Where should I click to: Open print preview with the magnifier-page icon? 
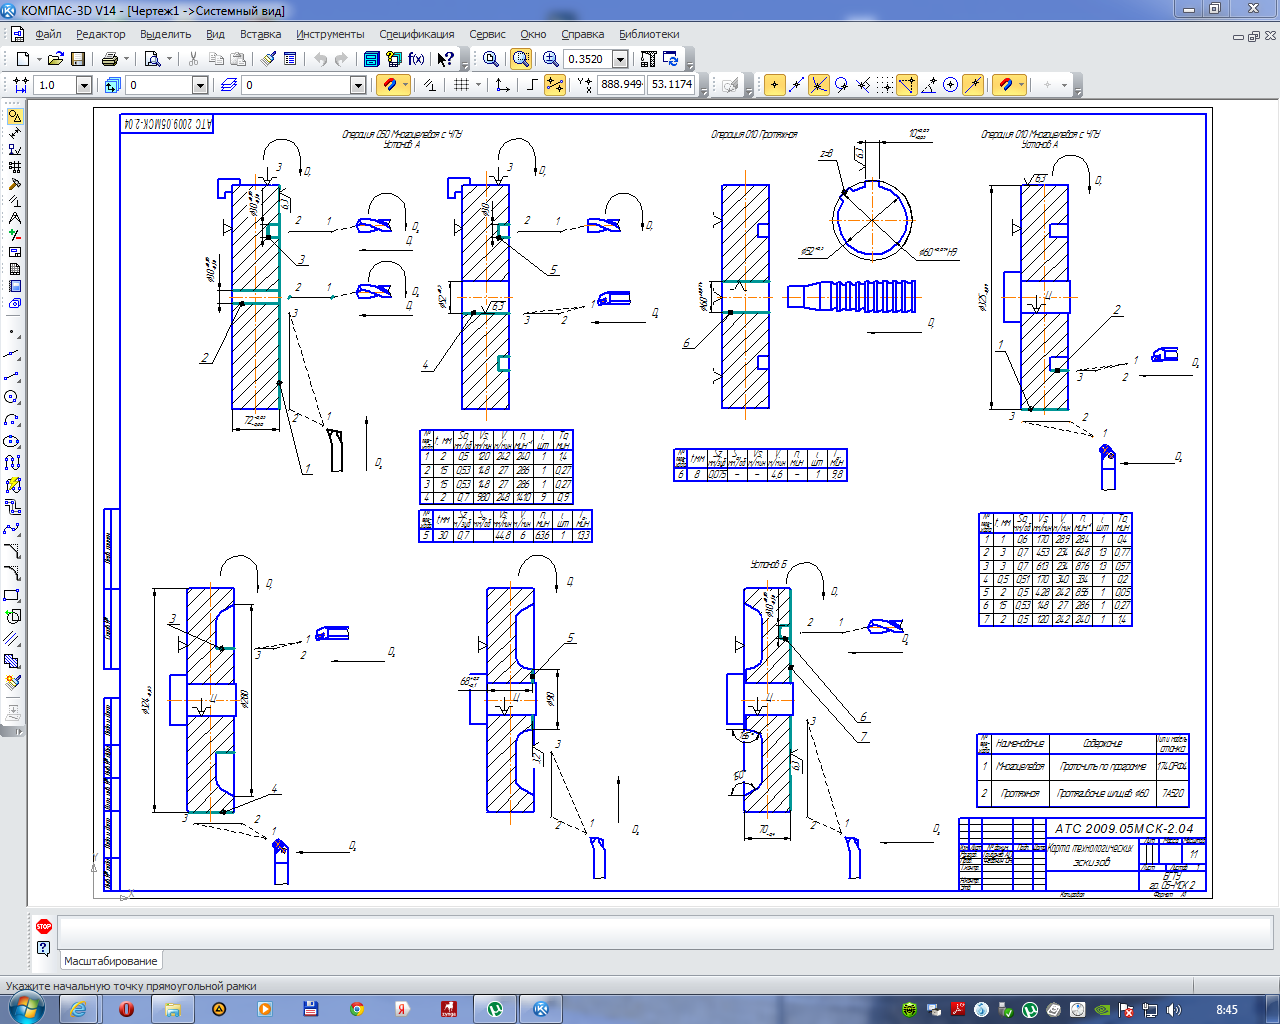(x=153, y=59)
